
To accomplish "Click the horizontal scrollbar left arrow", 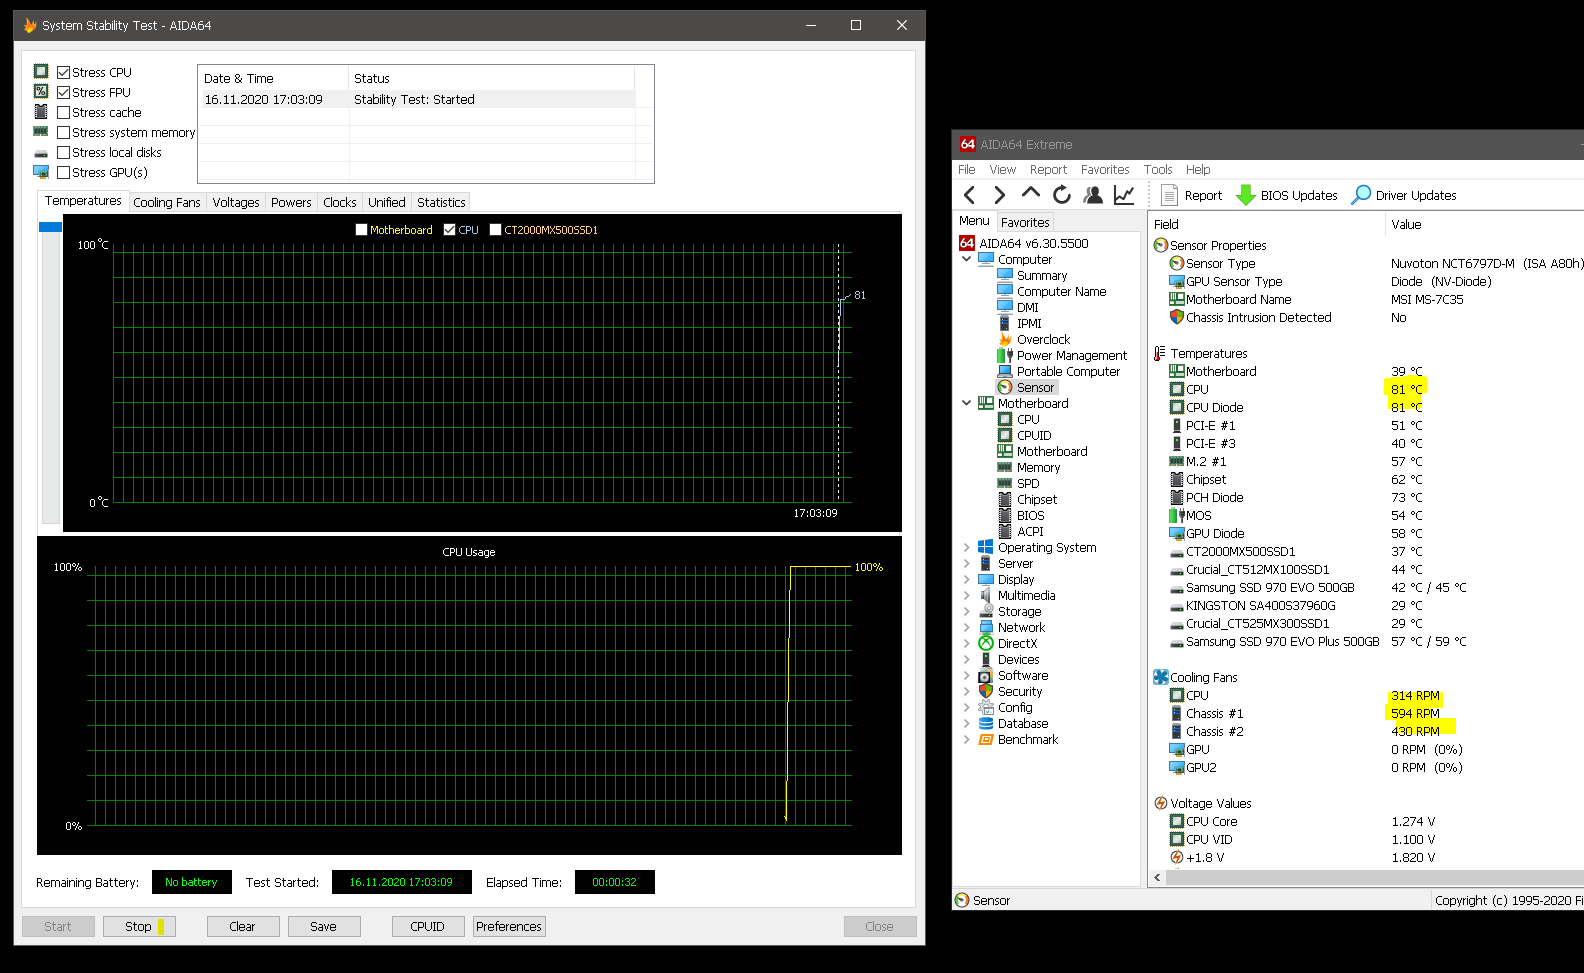I will tap(1158, 878).
